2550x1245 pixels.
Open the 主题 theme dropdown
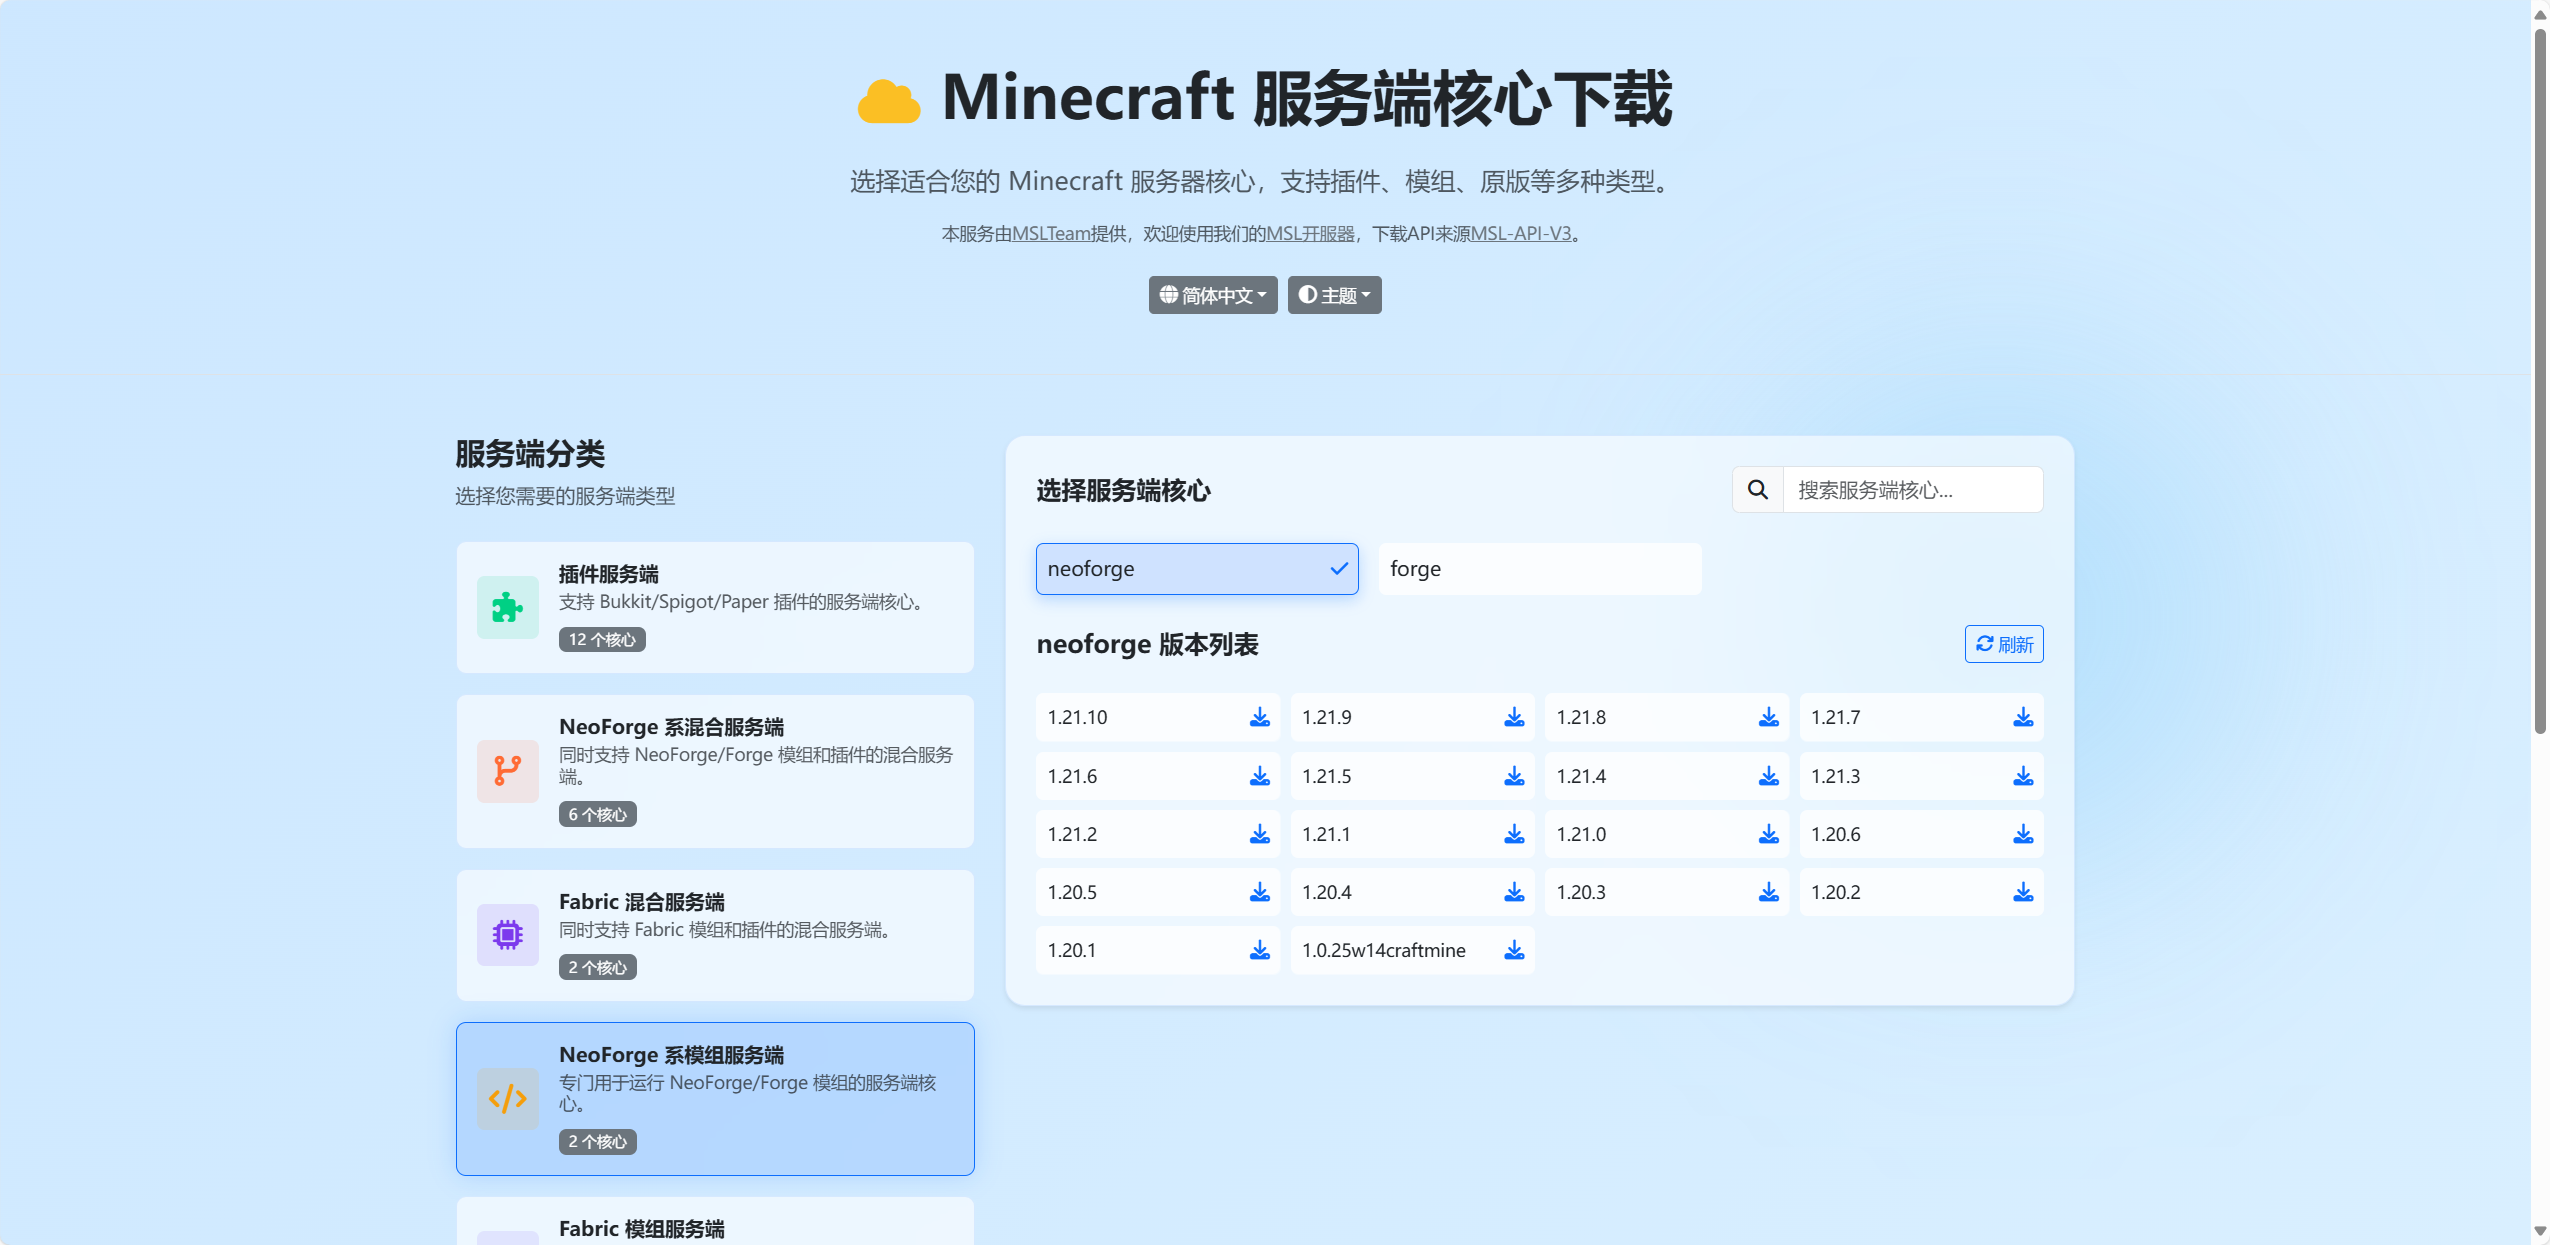click(1333, 295)
